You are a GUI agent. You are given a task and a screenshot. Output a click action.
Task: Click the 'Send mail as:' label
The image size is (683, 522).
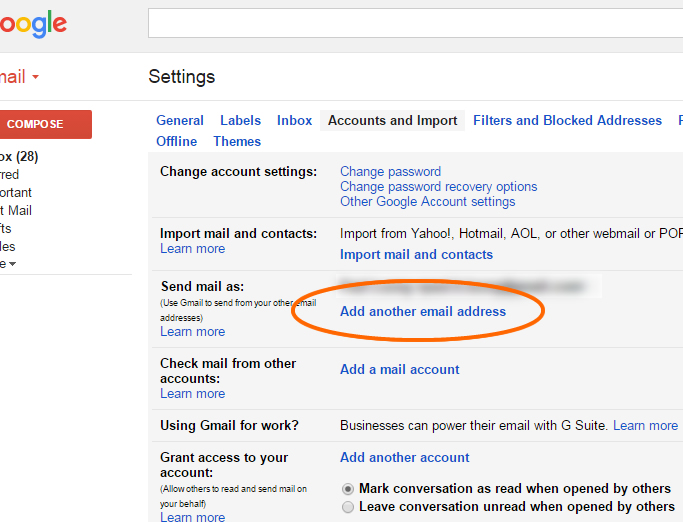click(203, 286)
